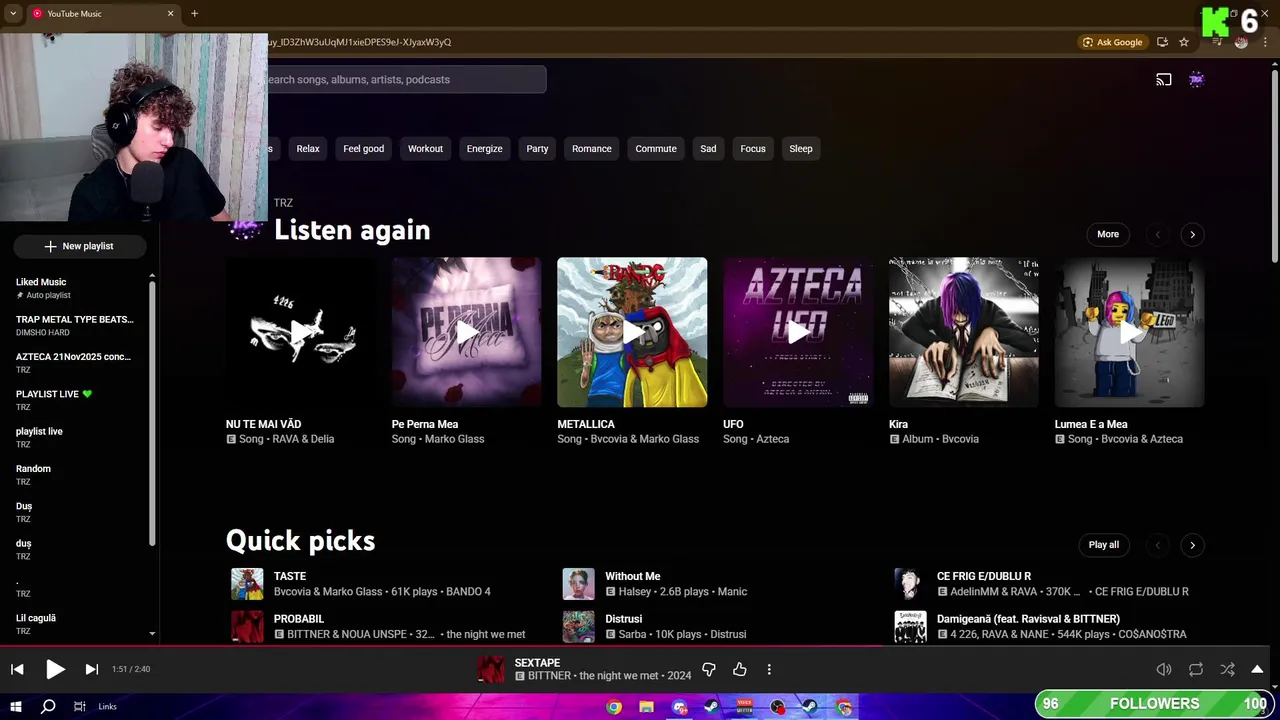Viewport: 1280px width, 720px height.
Task: Play TASTE in Quick picks
Action: pos(247,584)
